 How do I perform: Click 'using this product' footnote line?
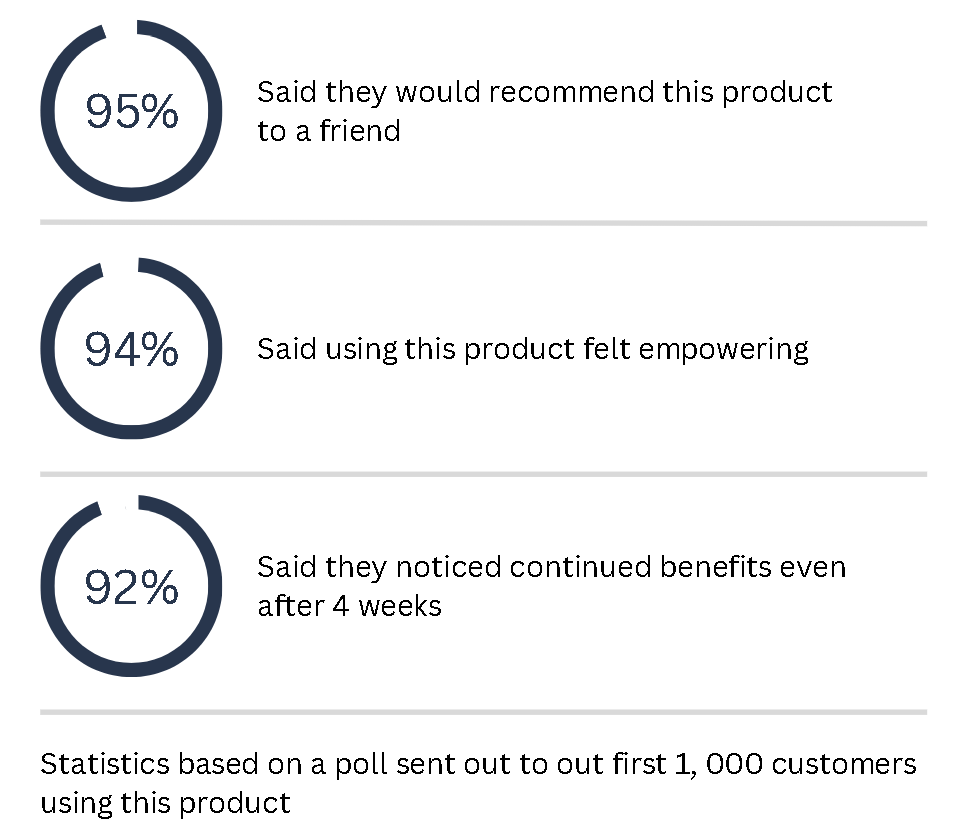[165, 803]
